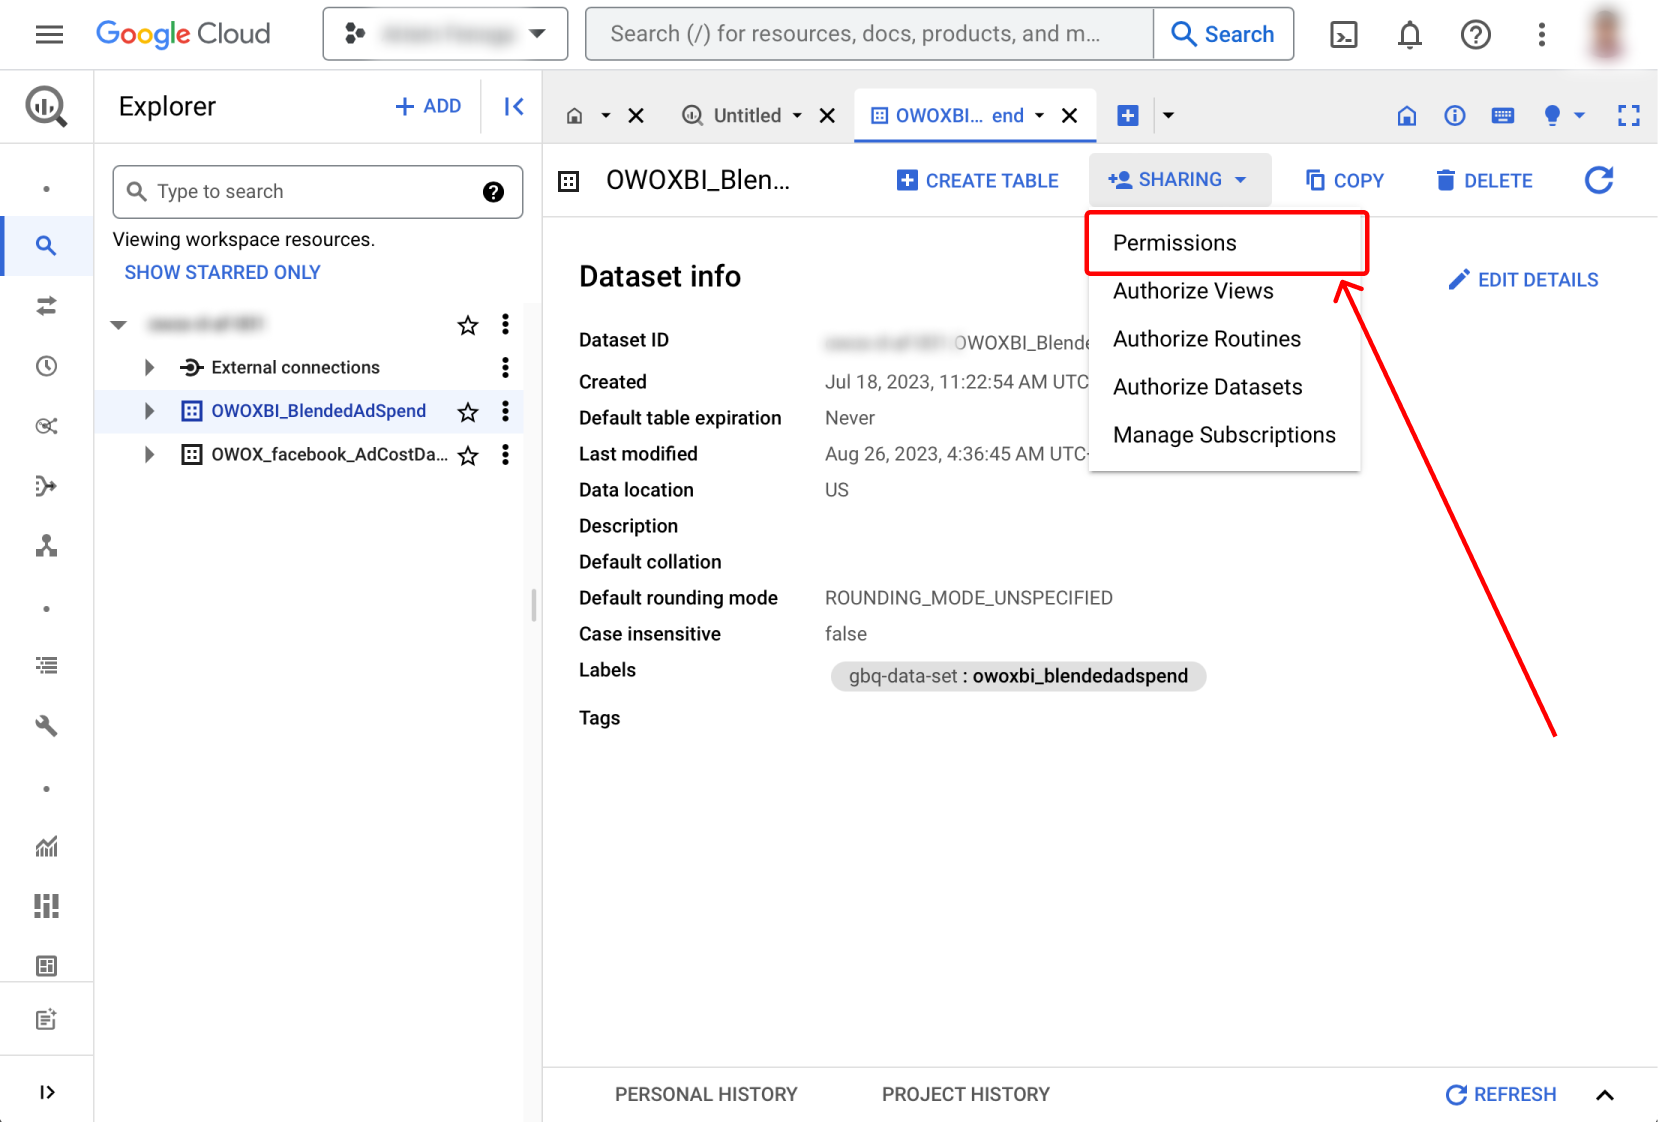Screen dimensions: 1658x1122
Task: Toggle fullscreen editor mode
Action: pos(1629,116)
